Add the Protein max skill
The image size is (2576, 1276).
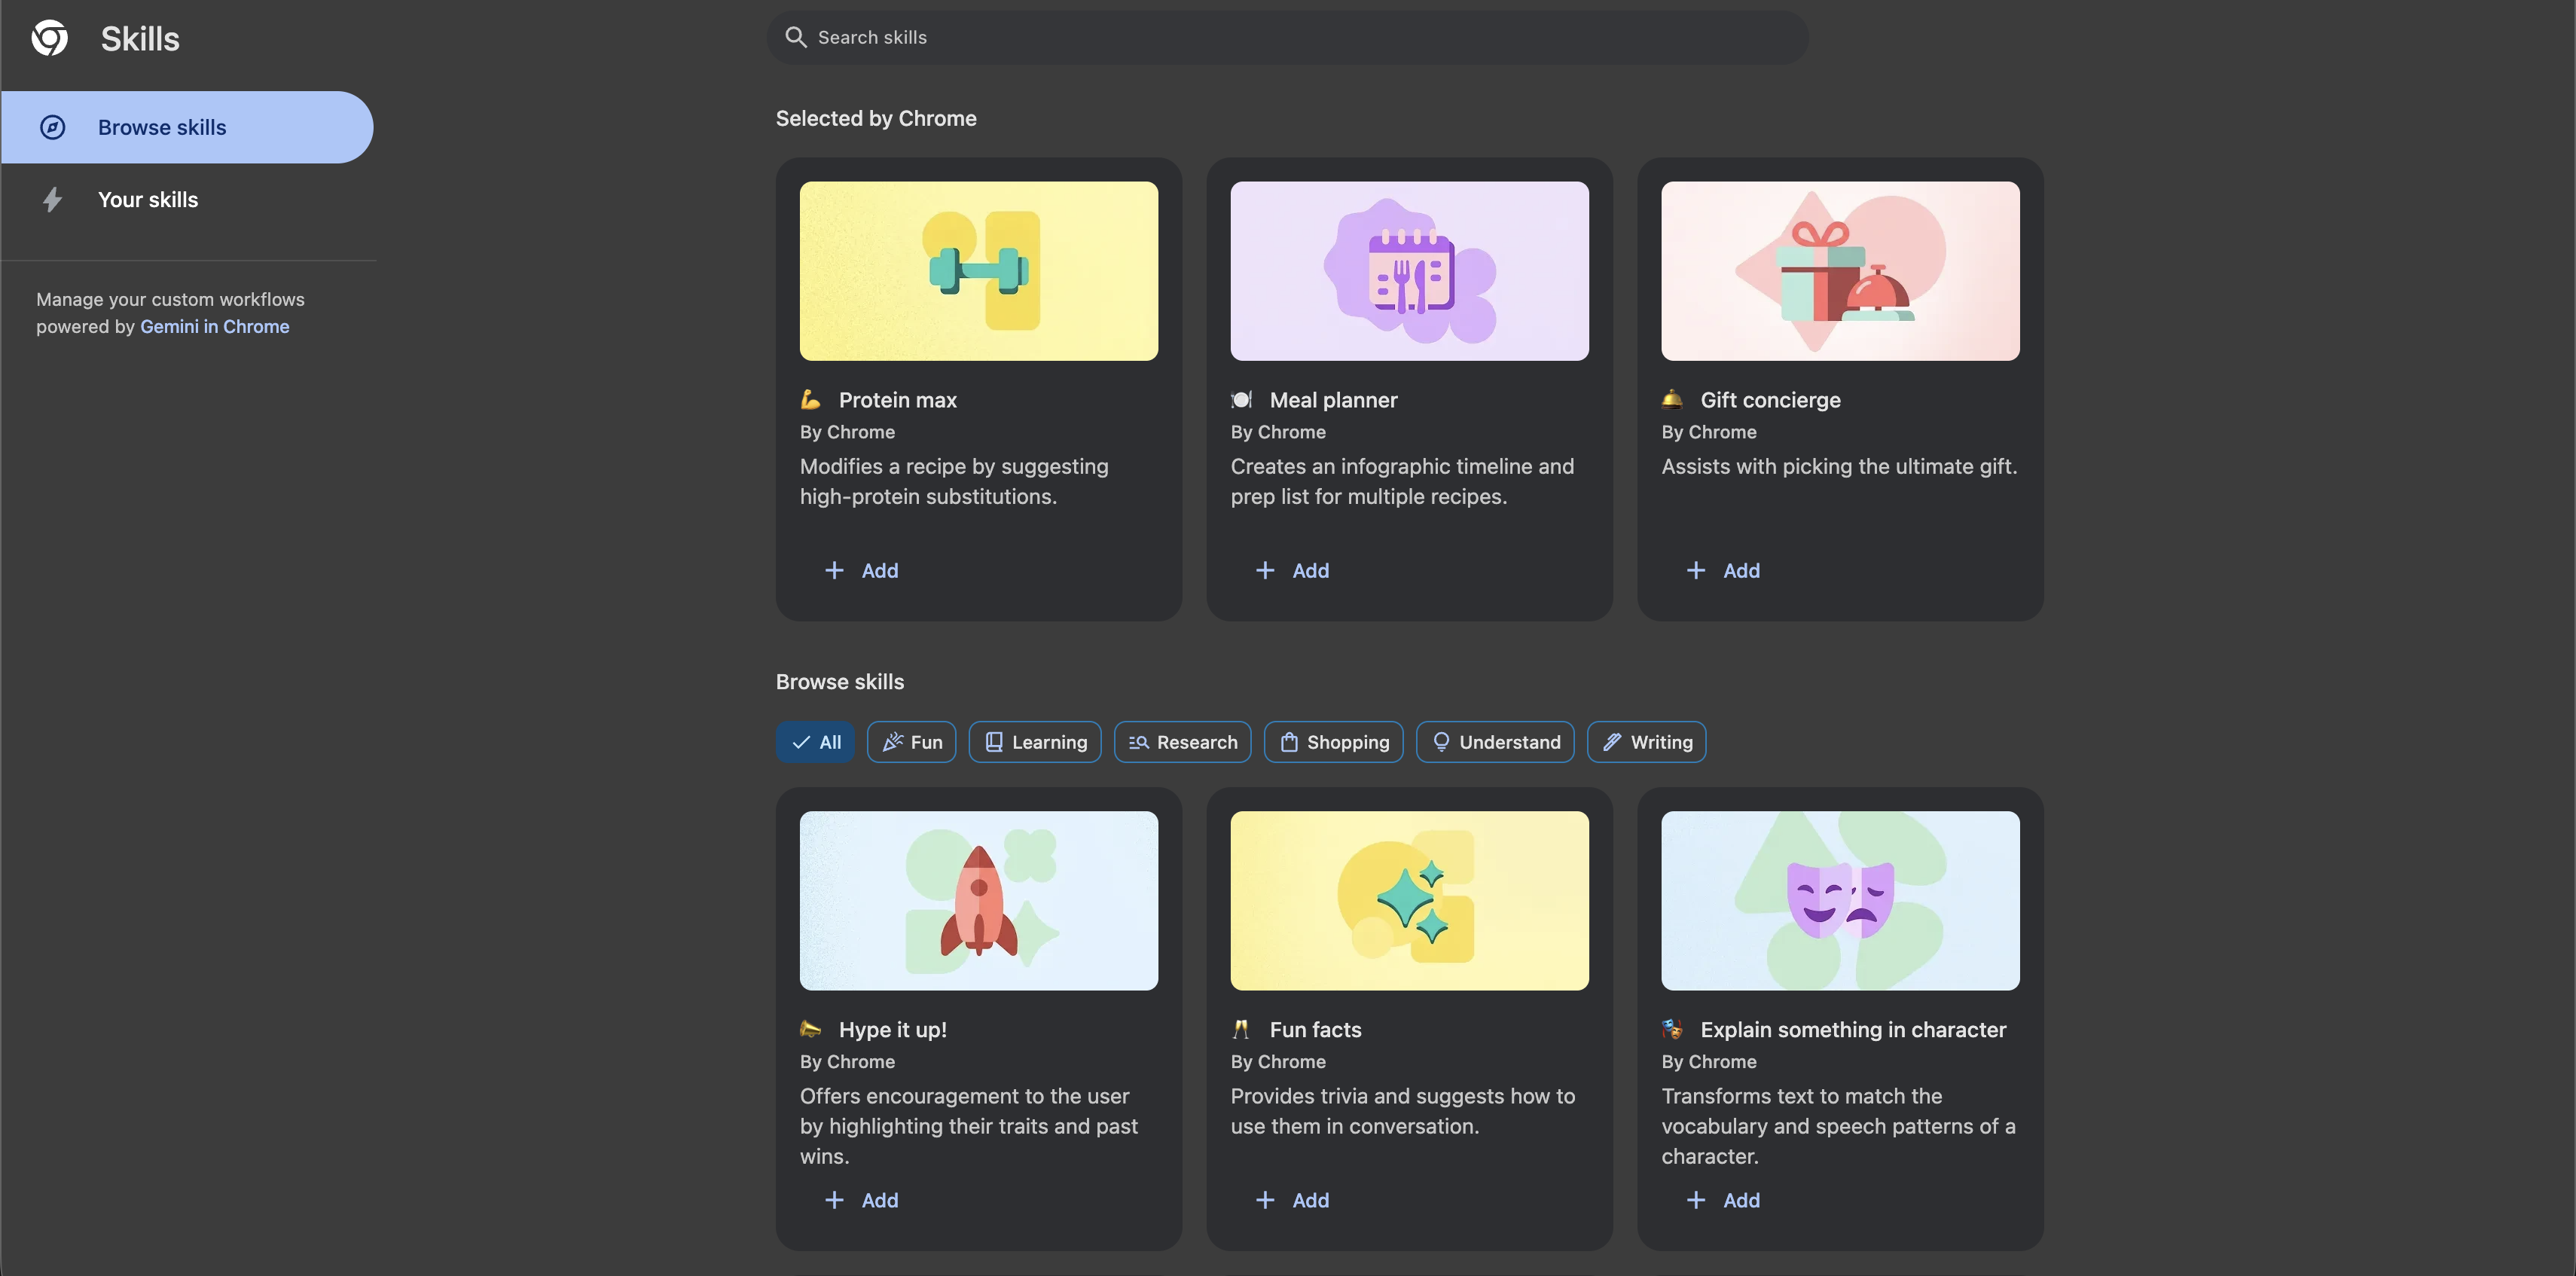[x=862, y=570]
